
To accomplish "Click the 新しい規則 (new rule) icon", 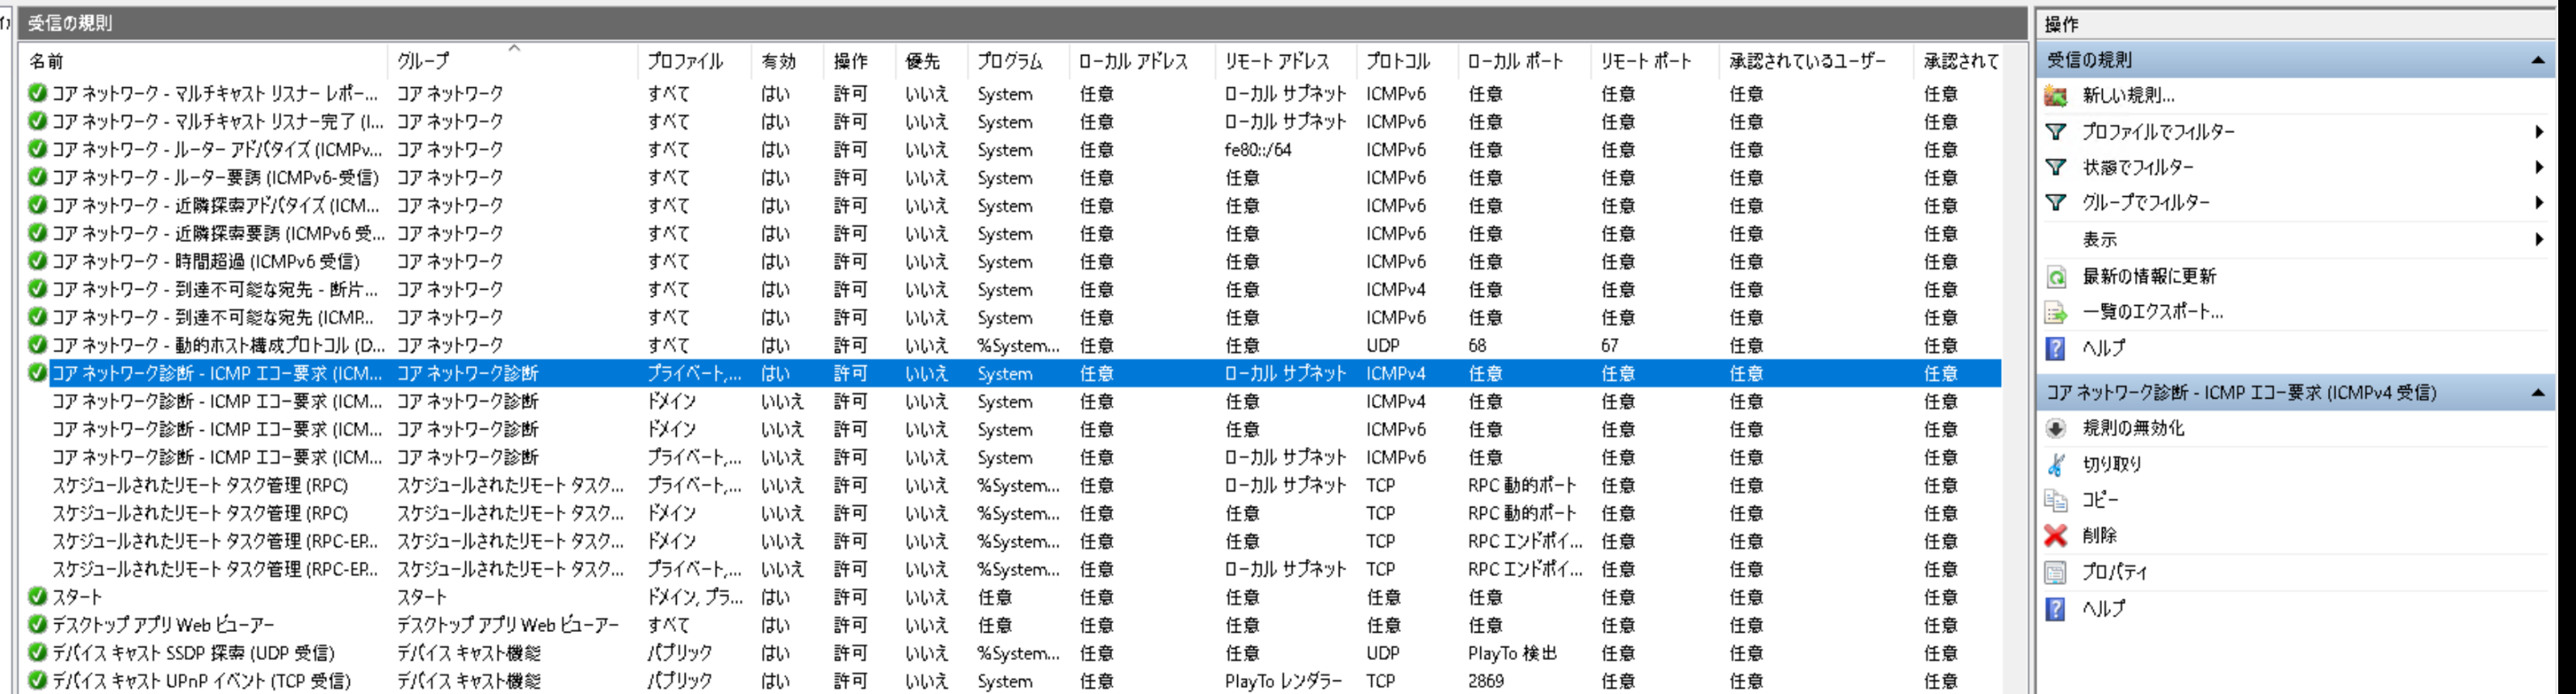I will (x=2056, y=96).
